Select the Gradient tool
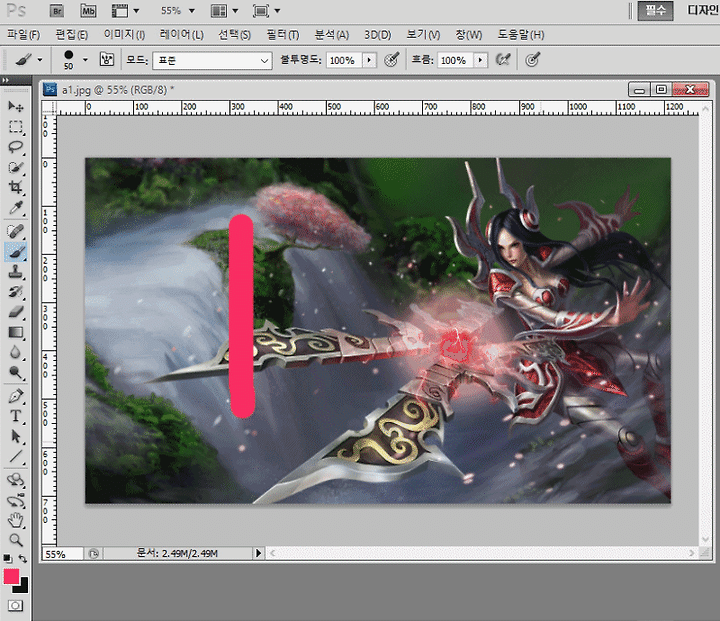The image size is (720, 621). click(16, 332)
